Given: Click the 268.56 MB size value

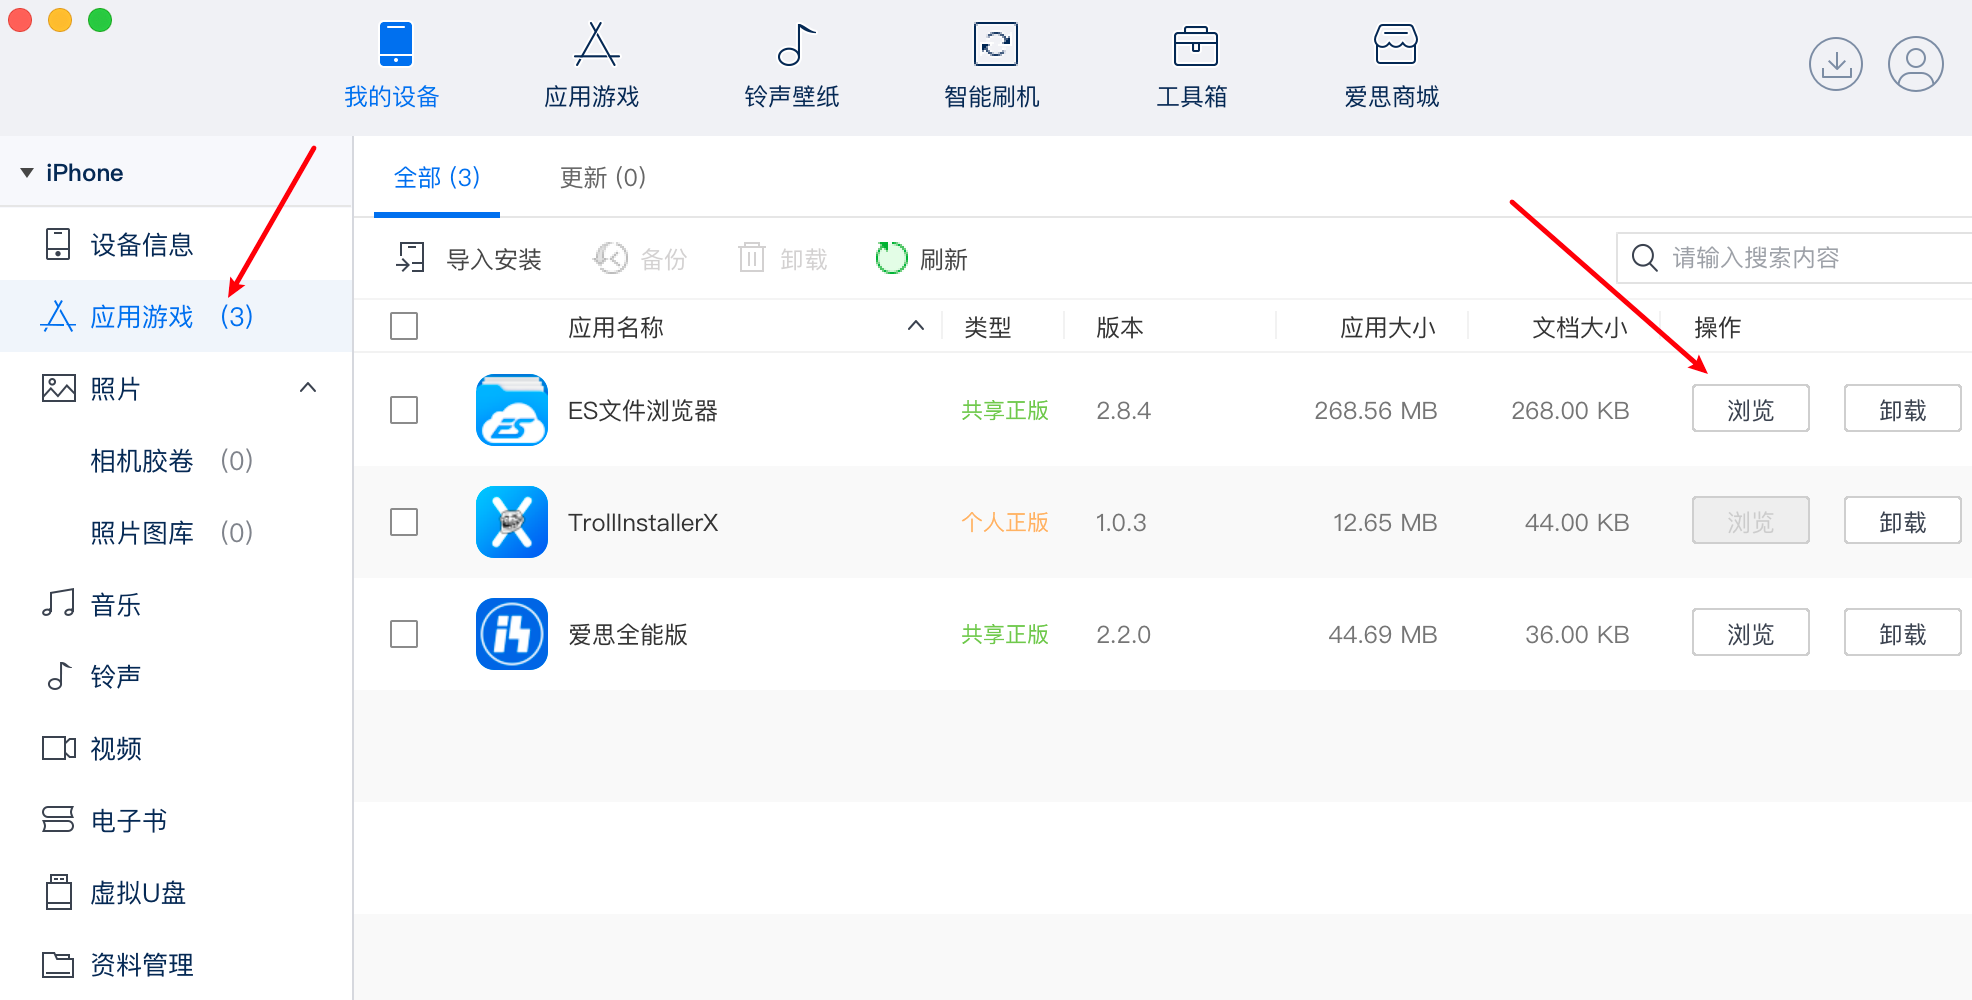Looking at the screenshot, I should tap(1375, 410).
